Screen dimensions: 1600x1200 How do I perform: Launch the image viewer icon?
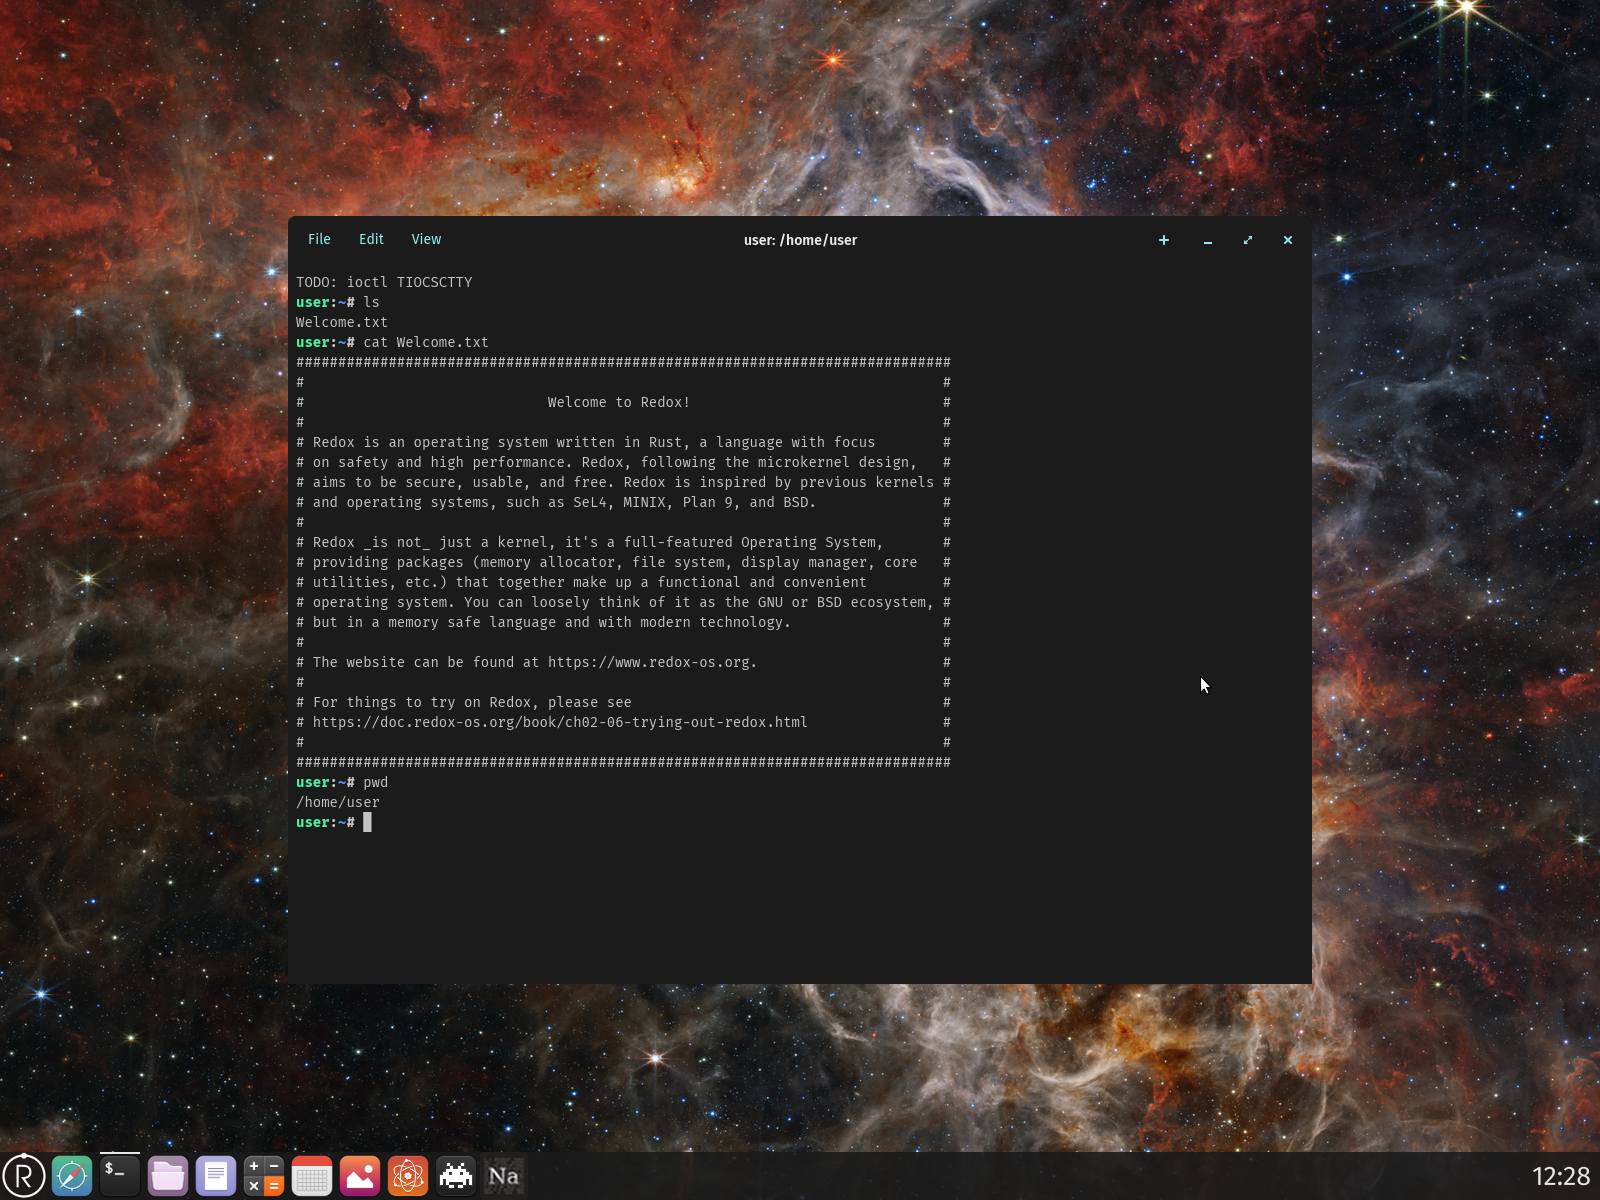click(360, 1176)
